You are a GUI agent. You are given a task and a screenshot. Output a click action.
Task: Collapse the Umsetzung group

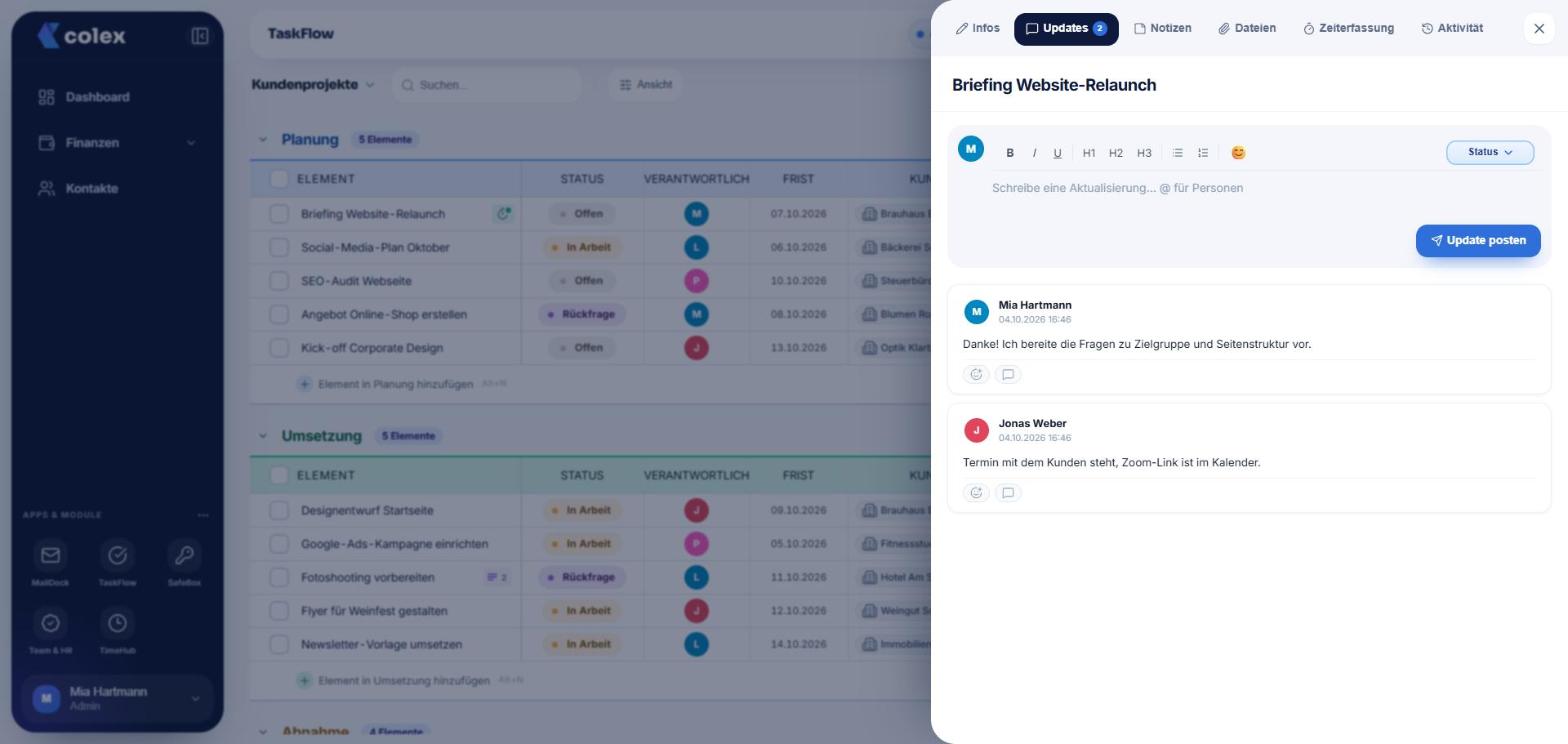(x=263, y=436)
